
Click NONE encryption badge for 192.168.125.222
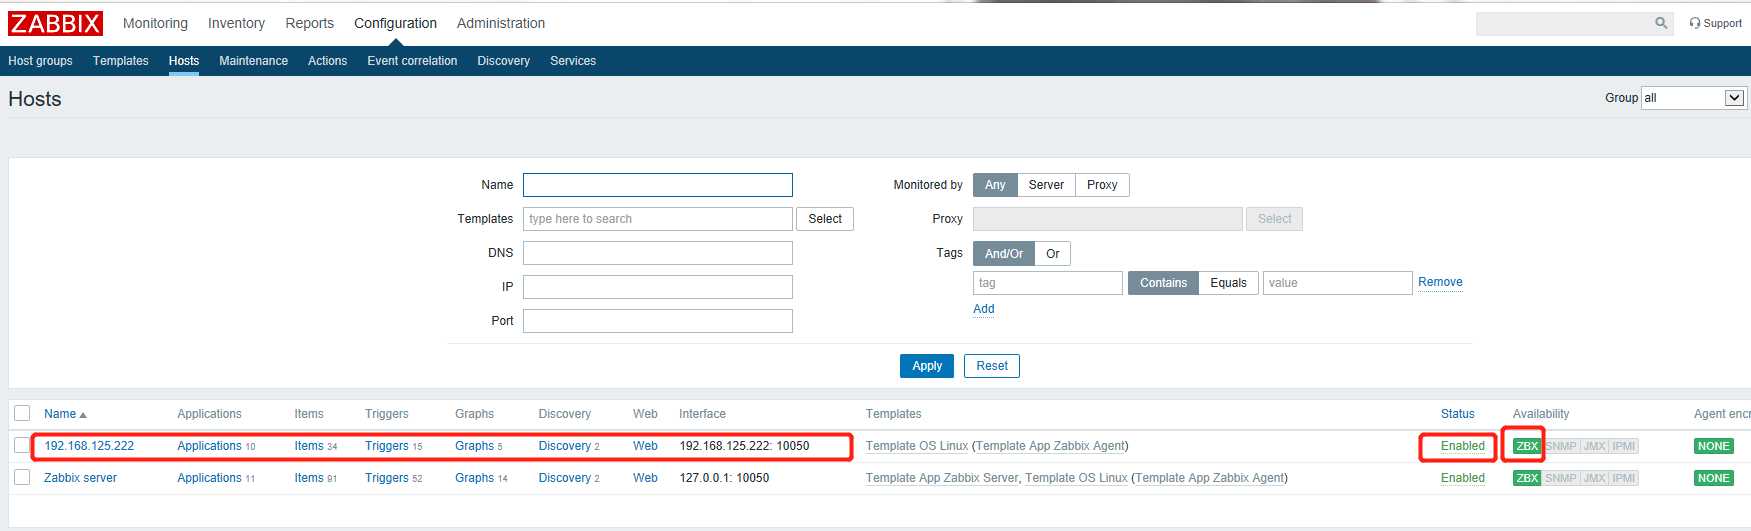[1714, 446]
